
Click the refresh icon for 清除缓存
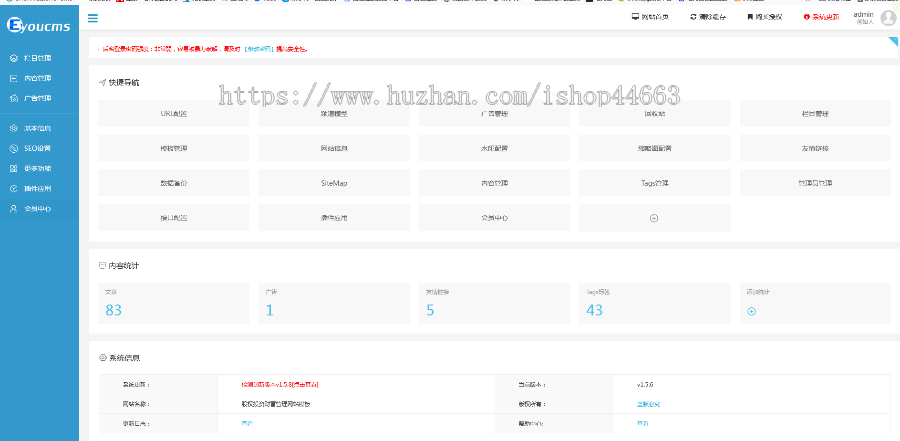(x=693, y=17)
